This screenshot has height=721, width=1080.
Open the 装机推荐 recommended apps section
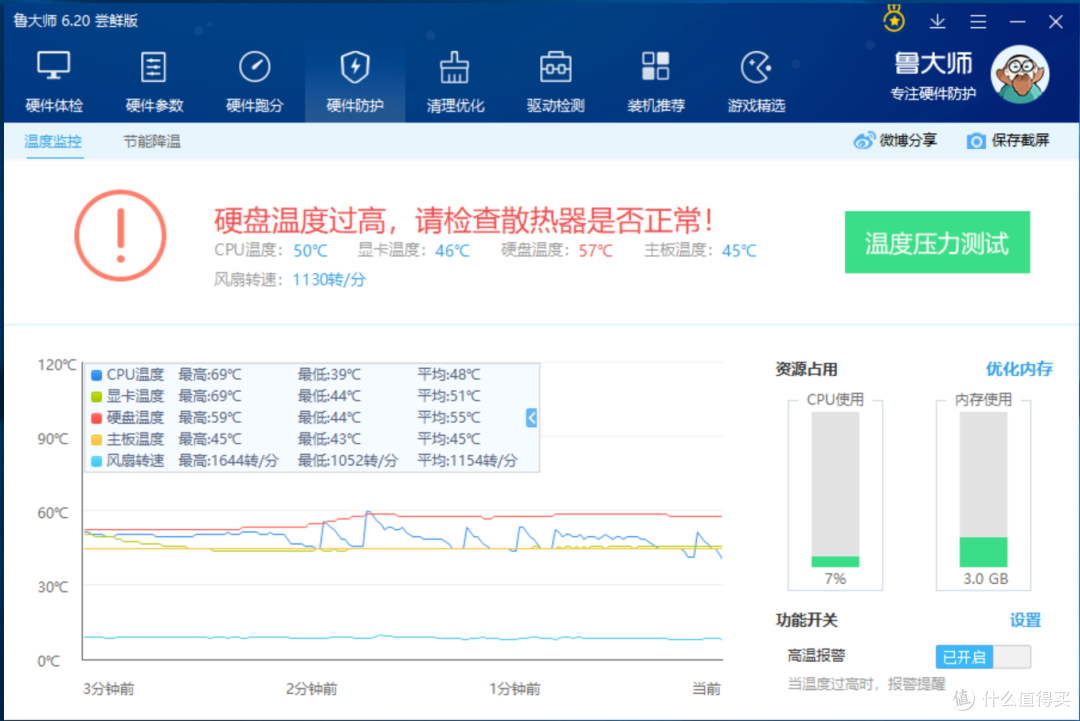point(656,82)
